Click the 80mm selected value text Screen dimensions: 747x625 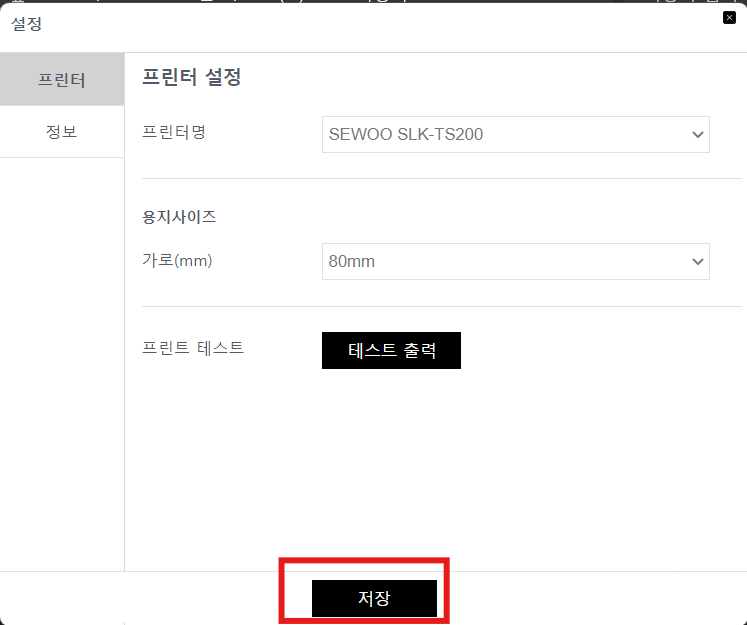pos(352,262)
